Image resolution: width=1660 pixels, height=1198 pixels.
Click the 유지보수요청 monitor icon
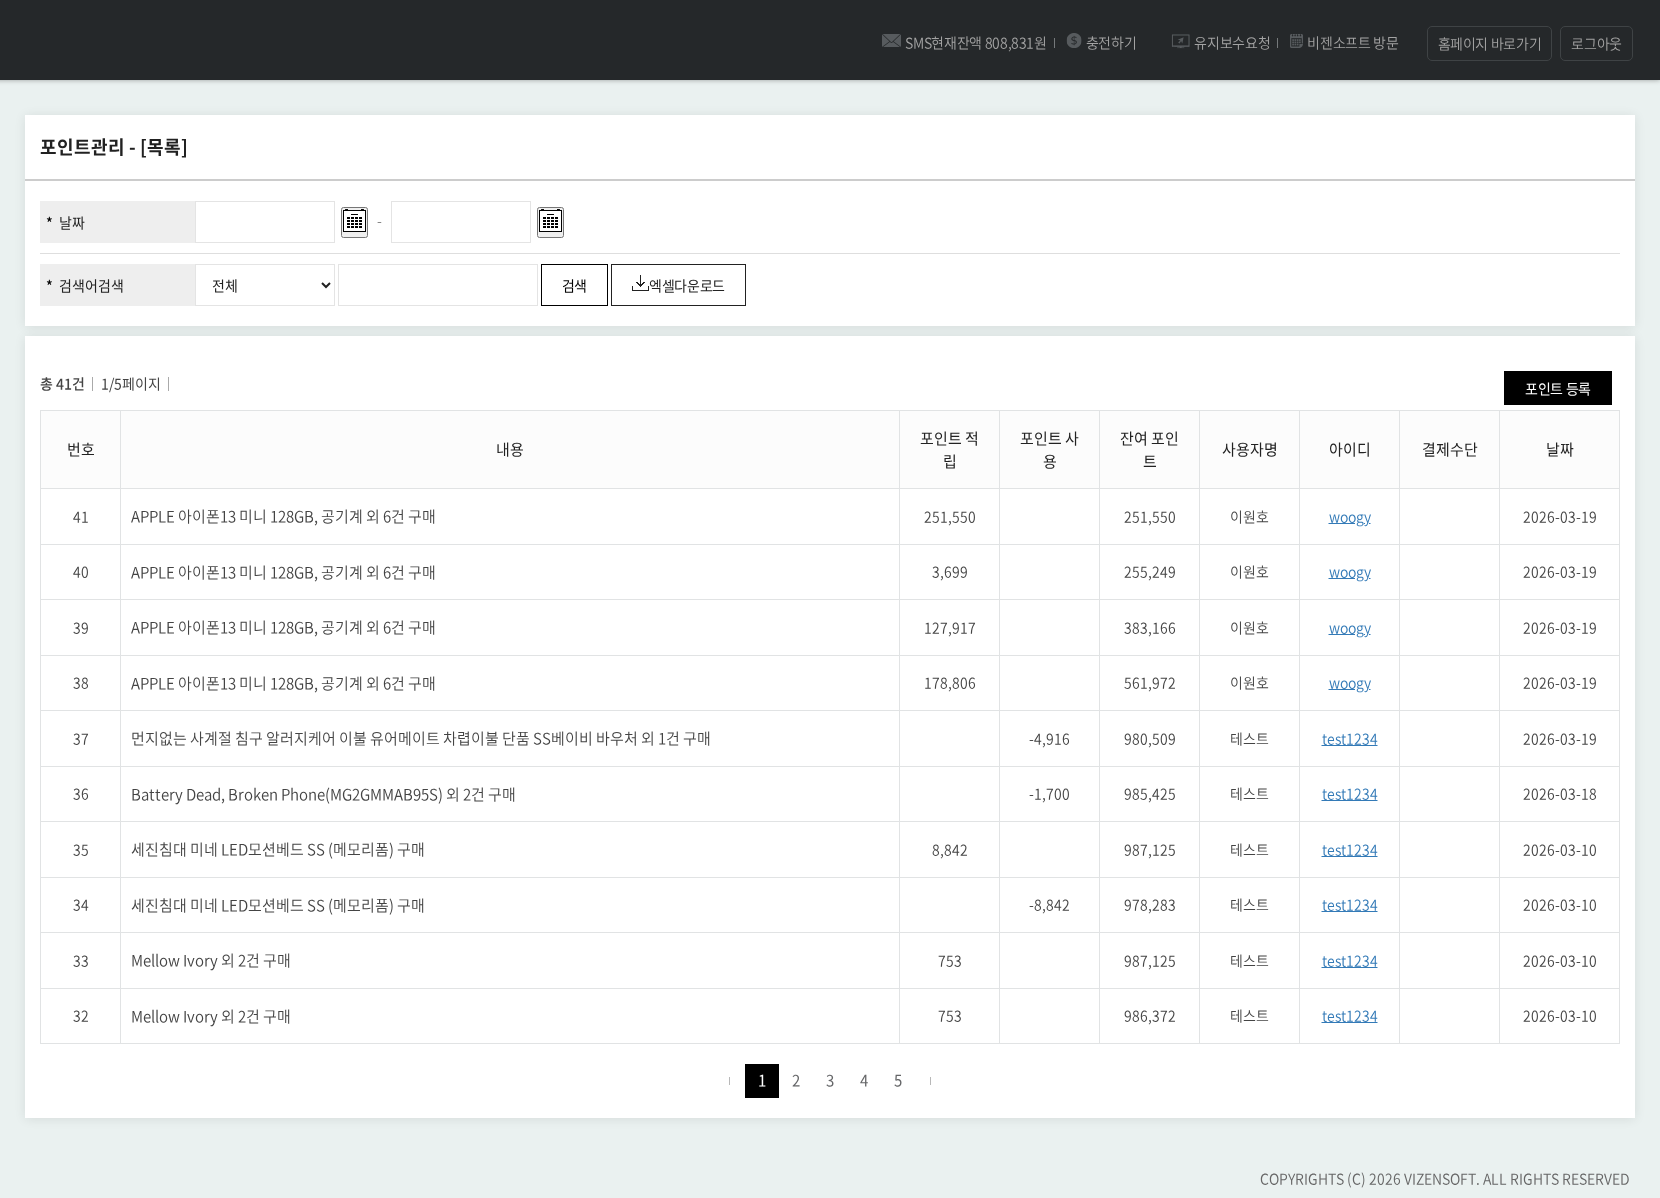point(1180,41)
